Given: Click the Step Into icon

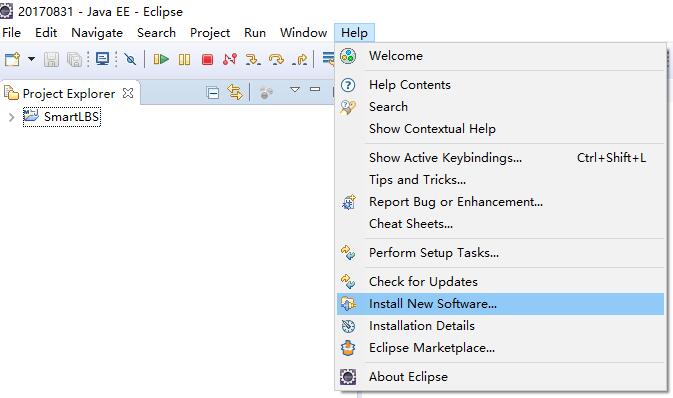Looking at the screenshot, I should [253, 59].
